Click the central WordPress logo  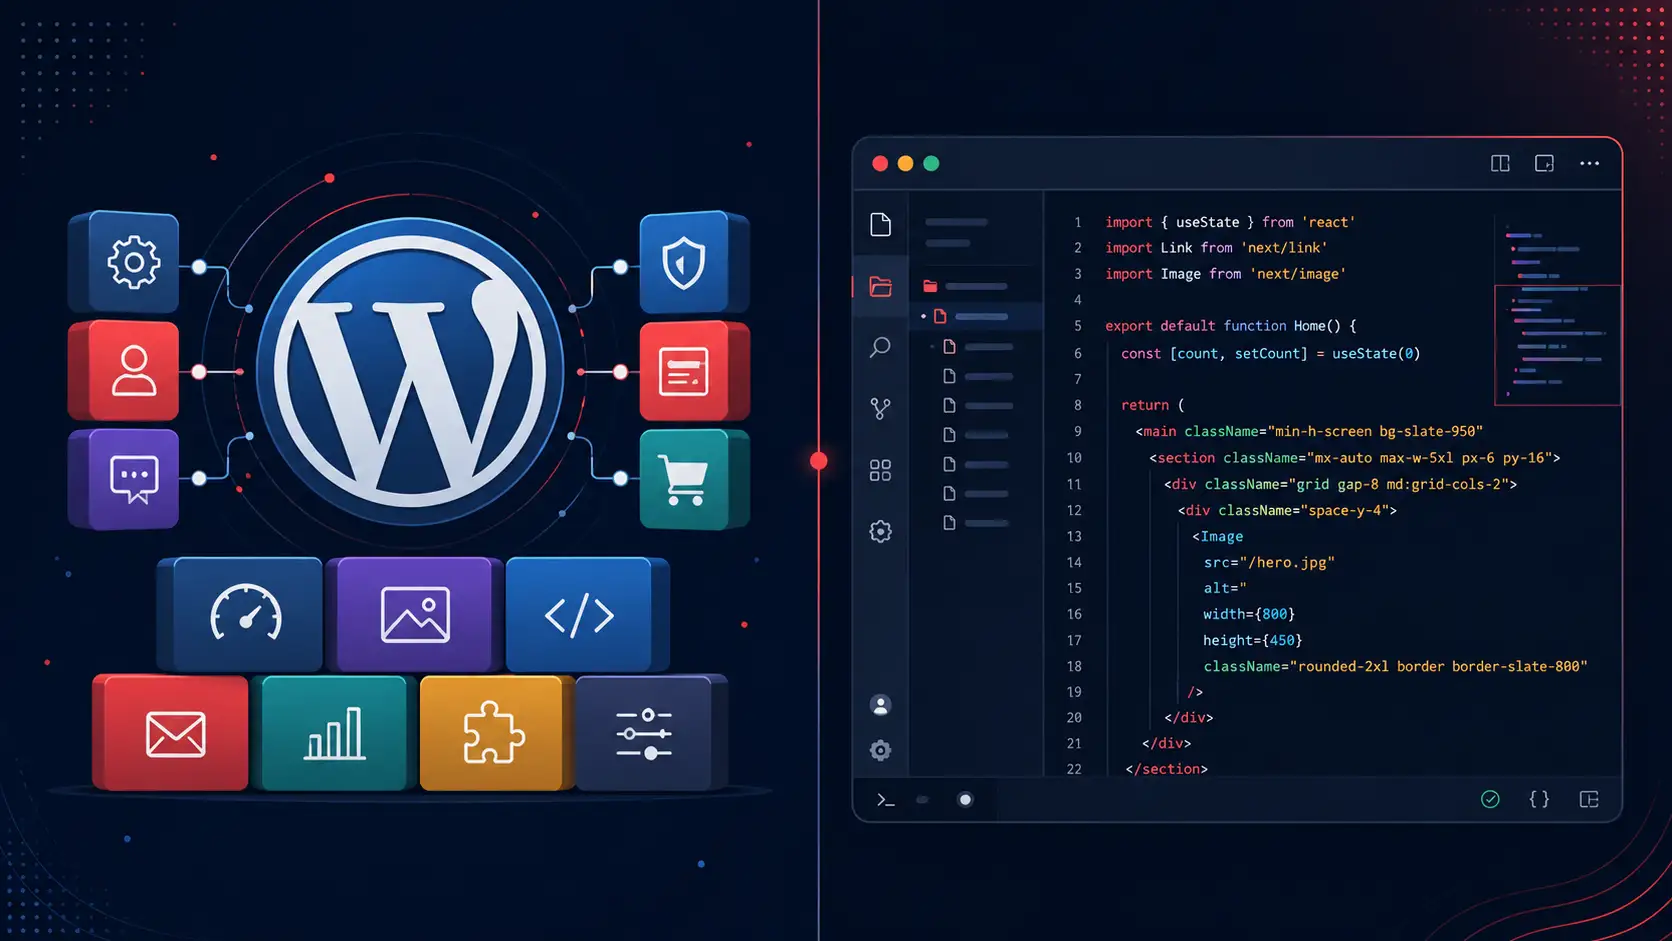pos(410,372)
